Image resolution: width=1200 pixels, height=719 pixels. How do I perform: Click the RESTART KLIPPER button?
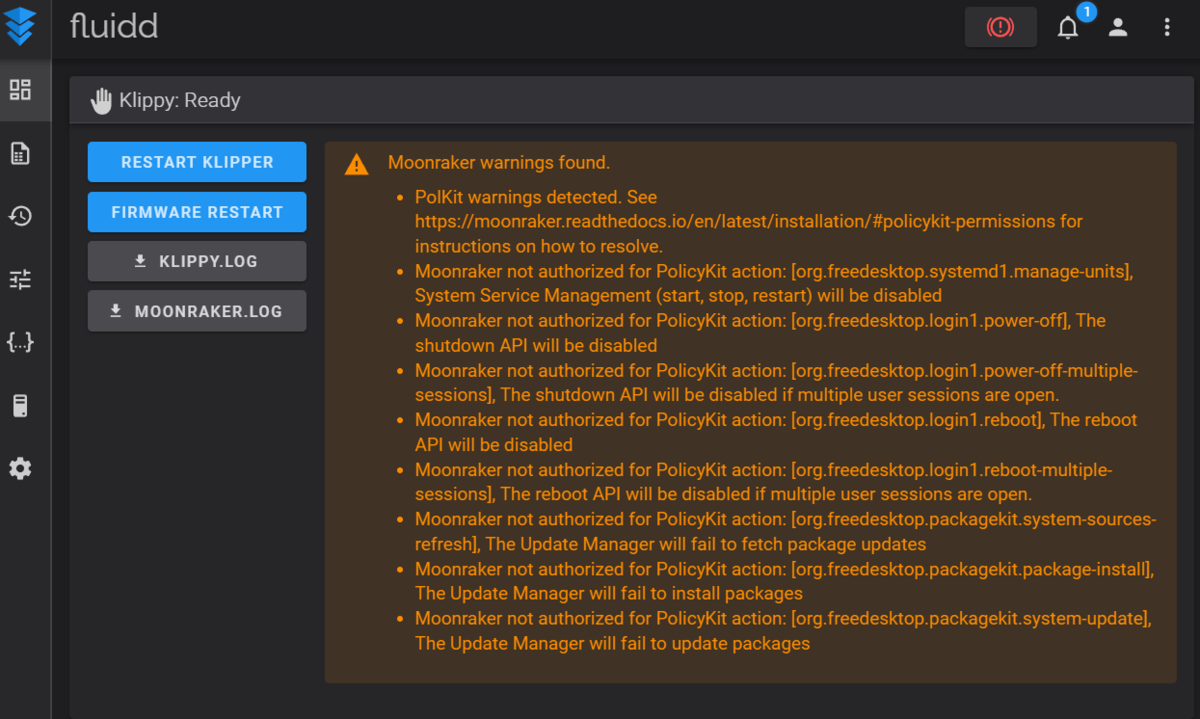click(197, 162)
